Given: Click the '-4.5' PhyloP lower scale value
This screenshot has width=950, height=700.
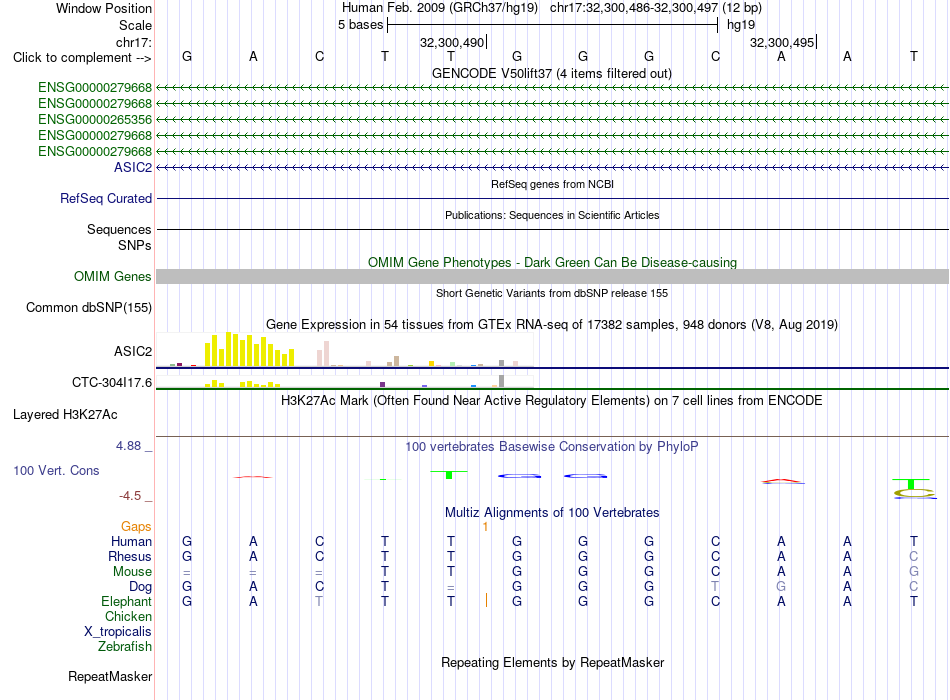Looking at the screenshot, I should [130, 496].
